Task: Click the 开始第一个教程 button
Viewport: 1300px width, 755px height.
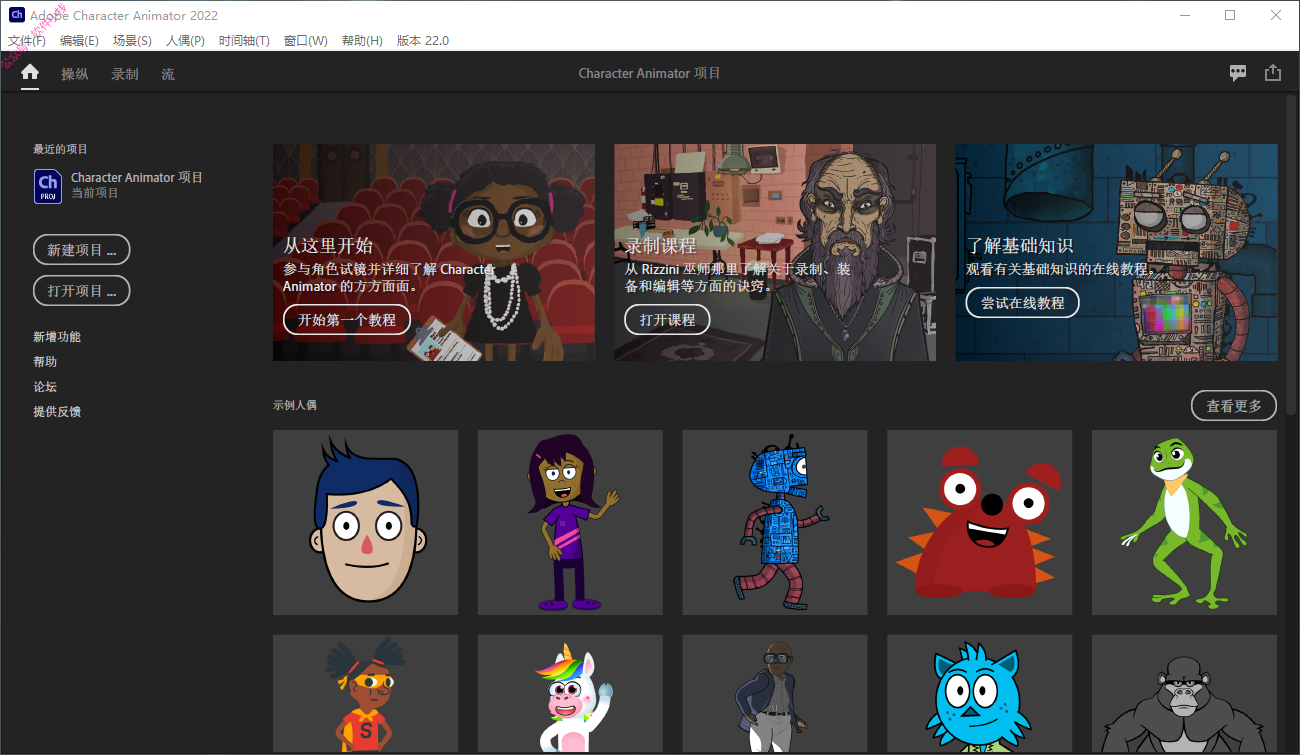Action: [x=347, y=320]
